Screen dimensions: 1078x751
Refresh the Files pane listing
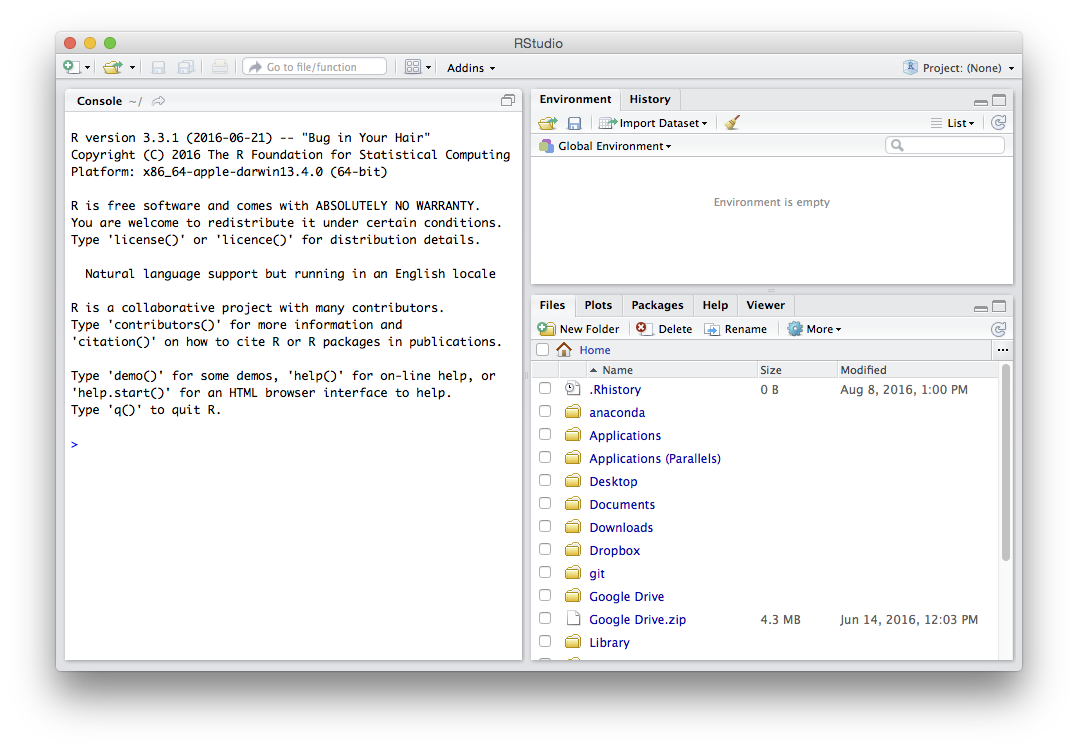click(999, 329)
